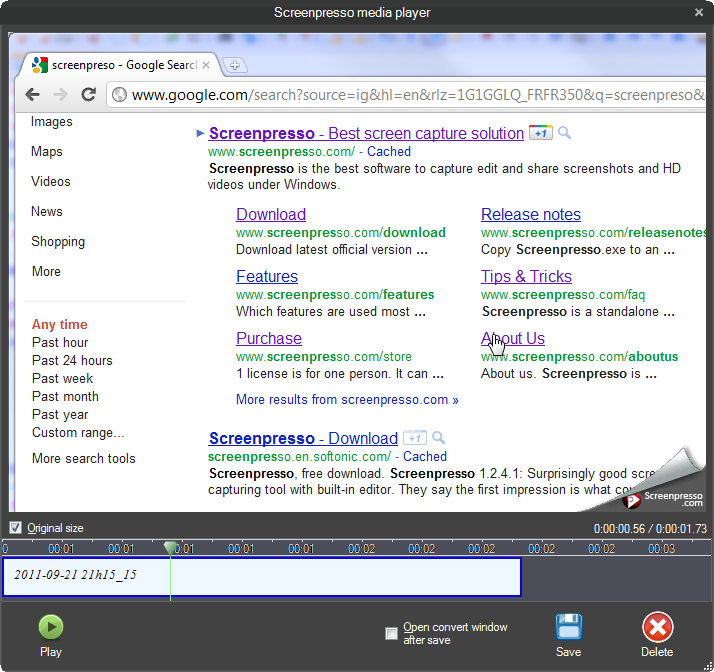714x672 pixels.
Task: Enable Open convert window after save
Action: coord(392,633)
